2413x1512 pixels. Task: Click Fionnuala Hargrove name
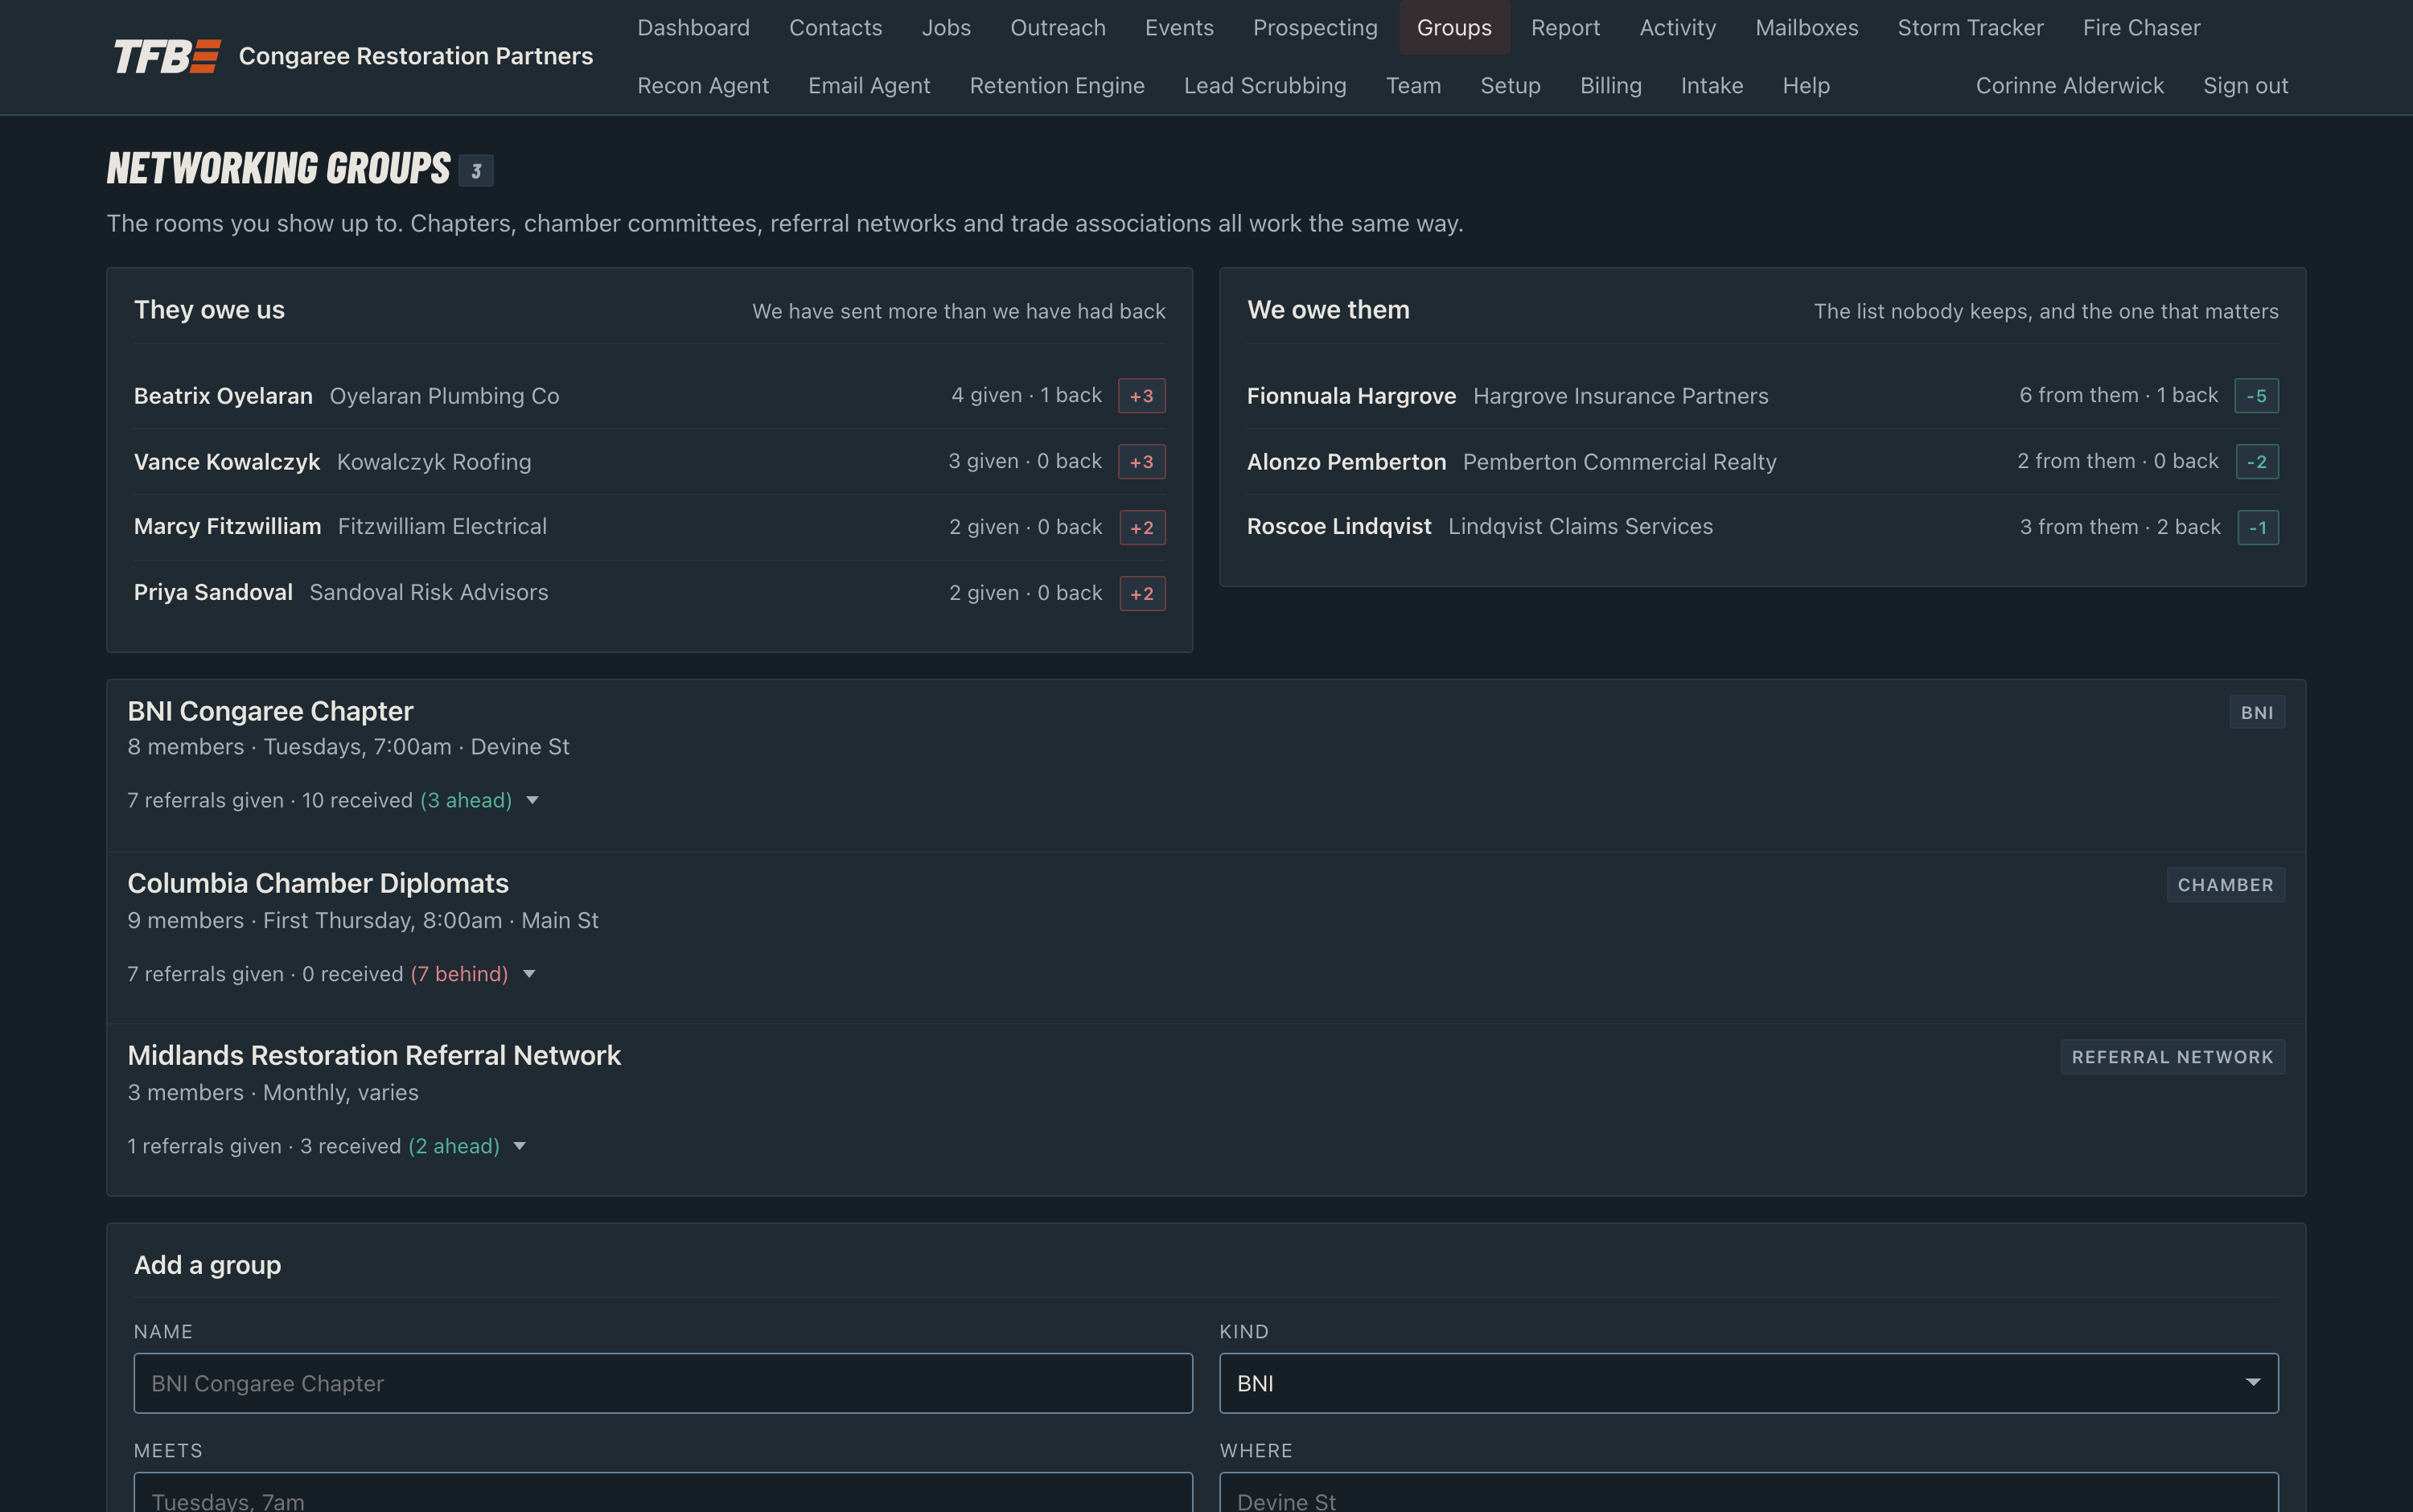pos(1351,396)
